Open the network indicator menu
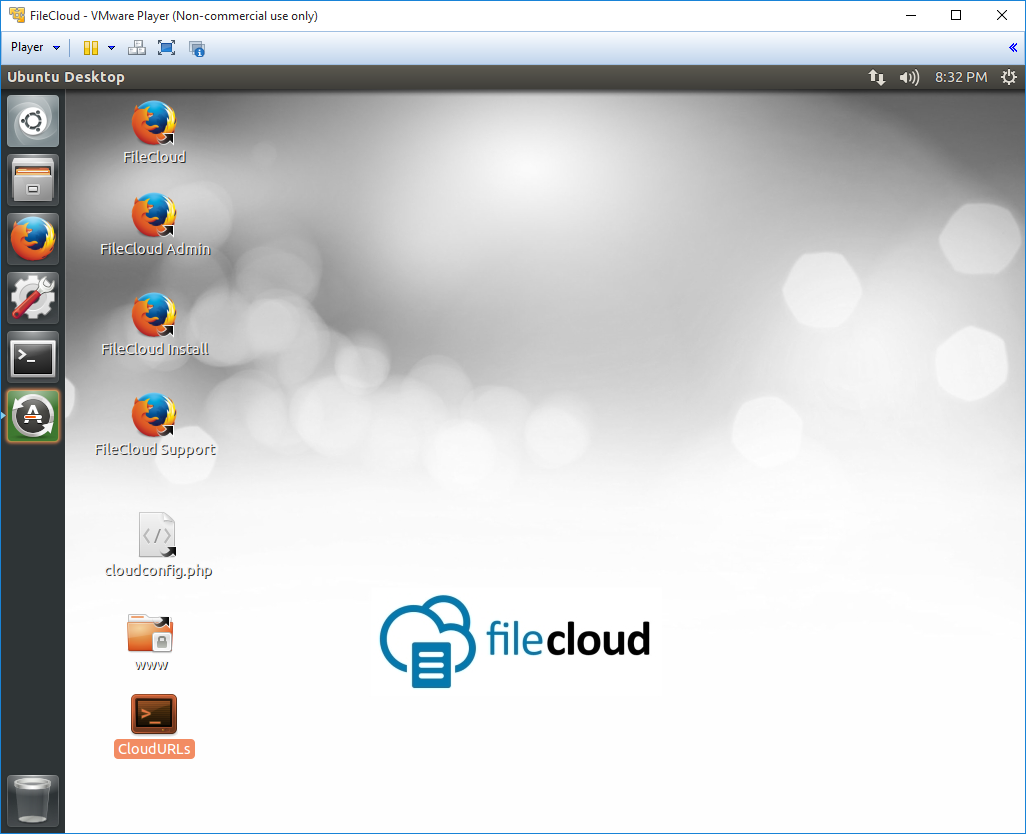 click(x=877, y=77)
